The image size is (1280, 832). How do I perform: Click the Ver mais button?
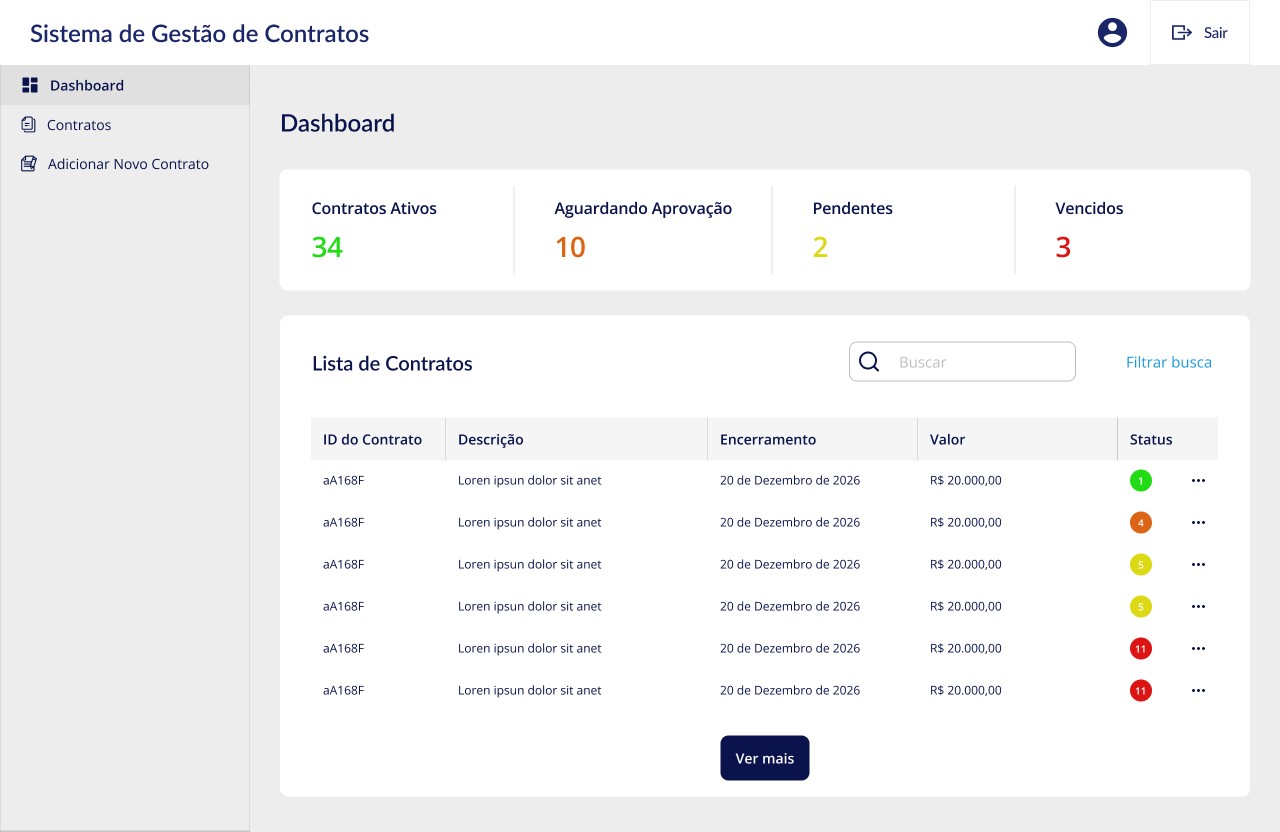(x=765, y=758)
